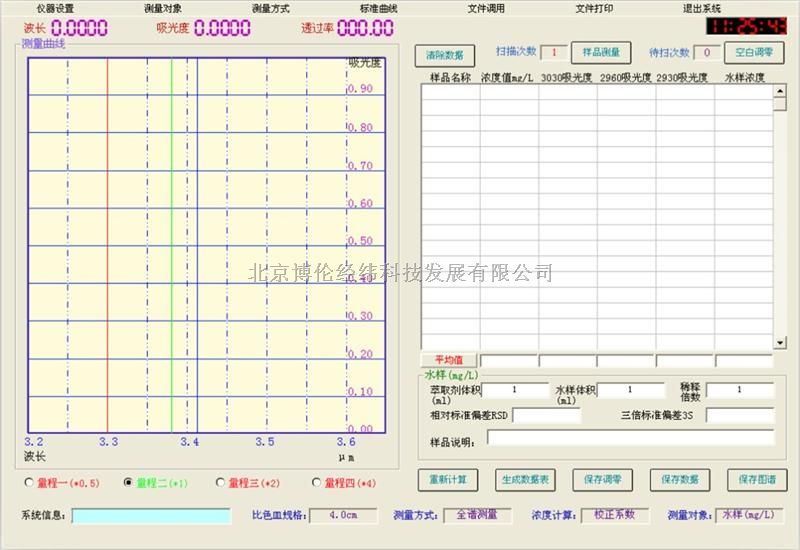Click the 3030吸光度 column header
The width and height of the screenshot is (800, 550).
click(x=566, y=78)
